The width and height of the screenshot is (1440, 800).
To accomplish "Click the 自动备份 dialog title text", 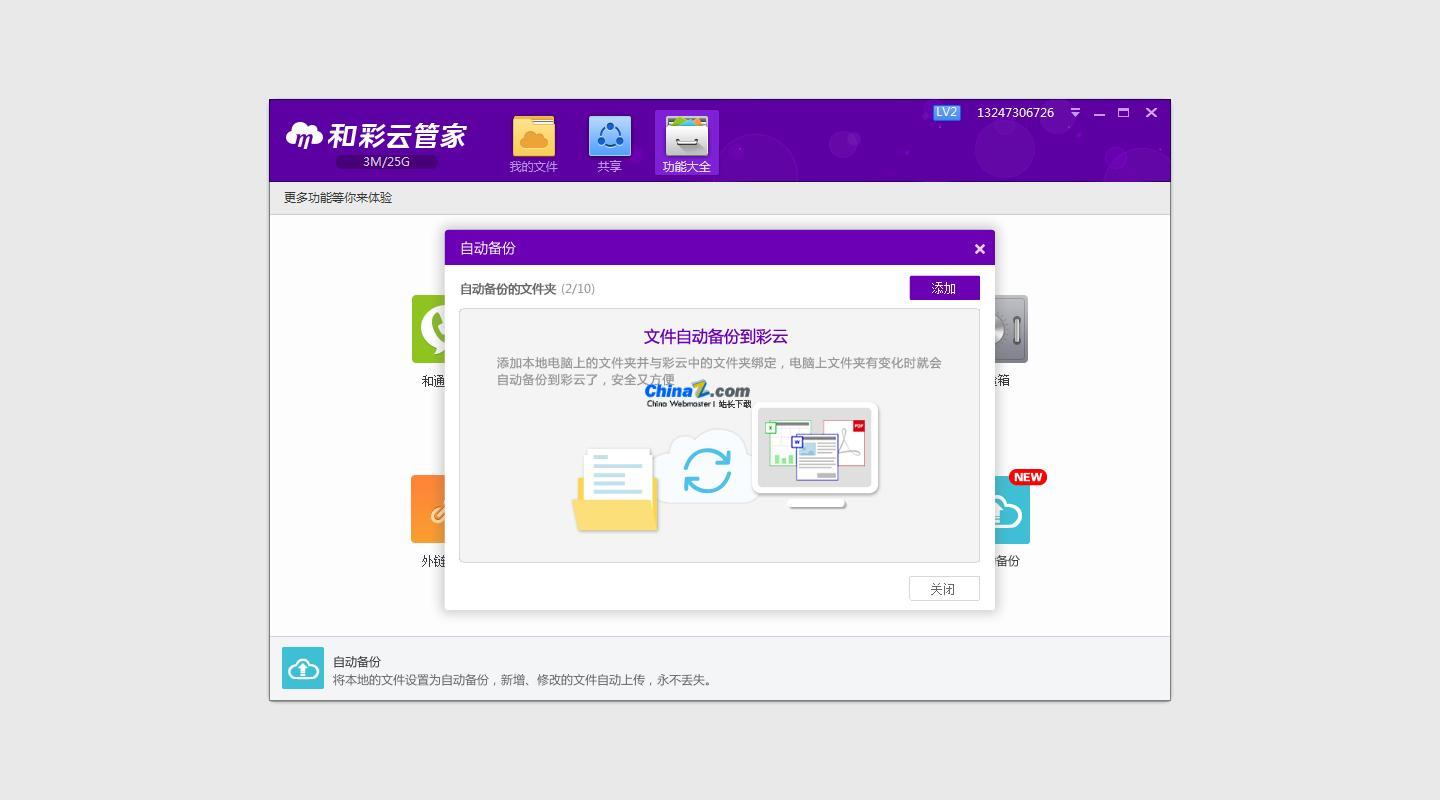I will [x=488, y=248].
